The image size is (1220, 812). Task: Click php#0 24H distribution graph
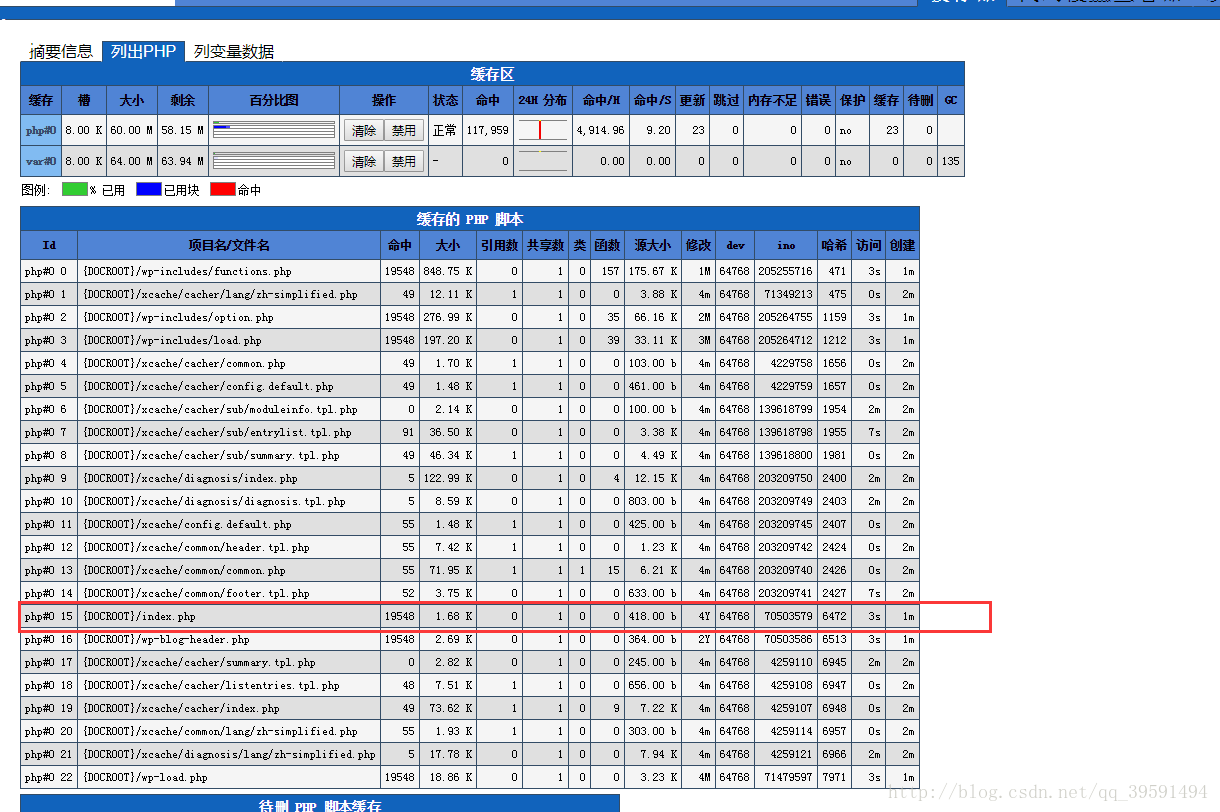pos(542,130)
